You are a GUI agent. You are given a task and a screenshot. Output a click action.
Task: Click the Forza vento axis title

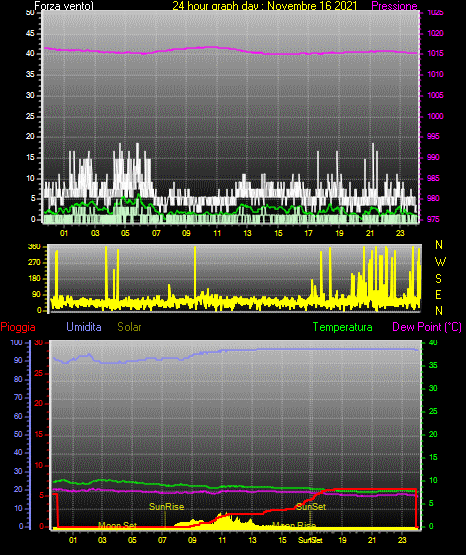coord(64,6)
